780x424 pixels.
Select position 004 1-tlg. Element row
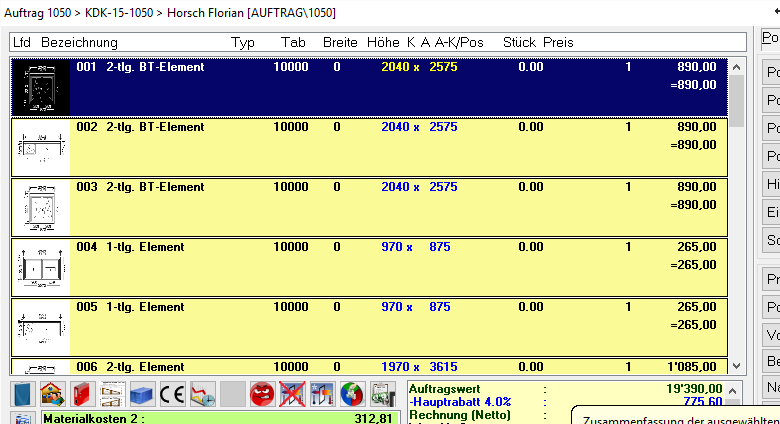[x=400, y=267]
